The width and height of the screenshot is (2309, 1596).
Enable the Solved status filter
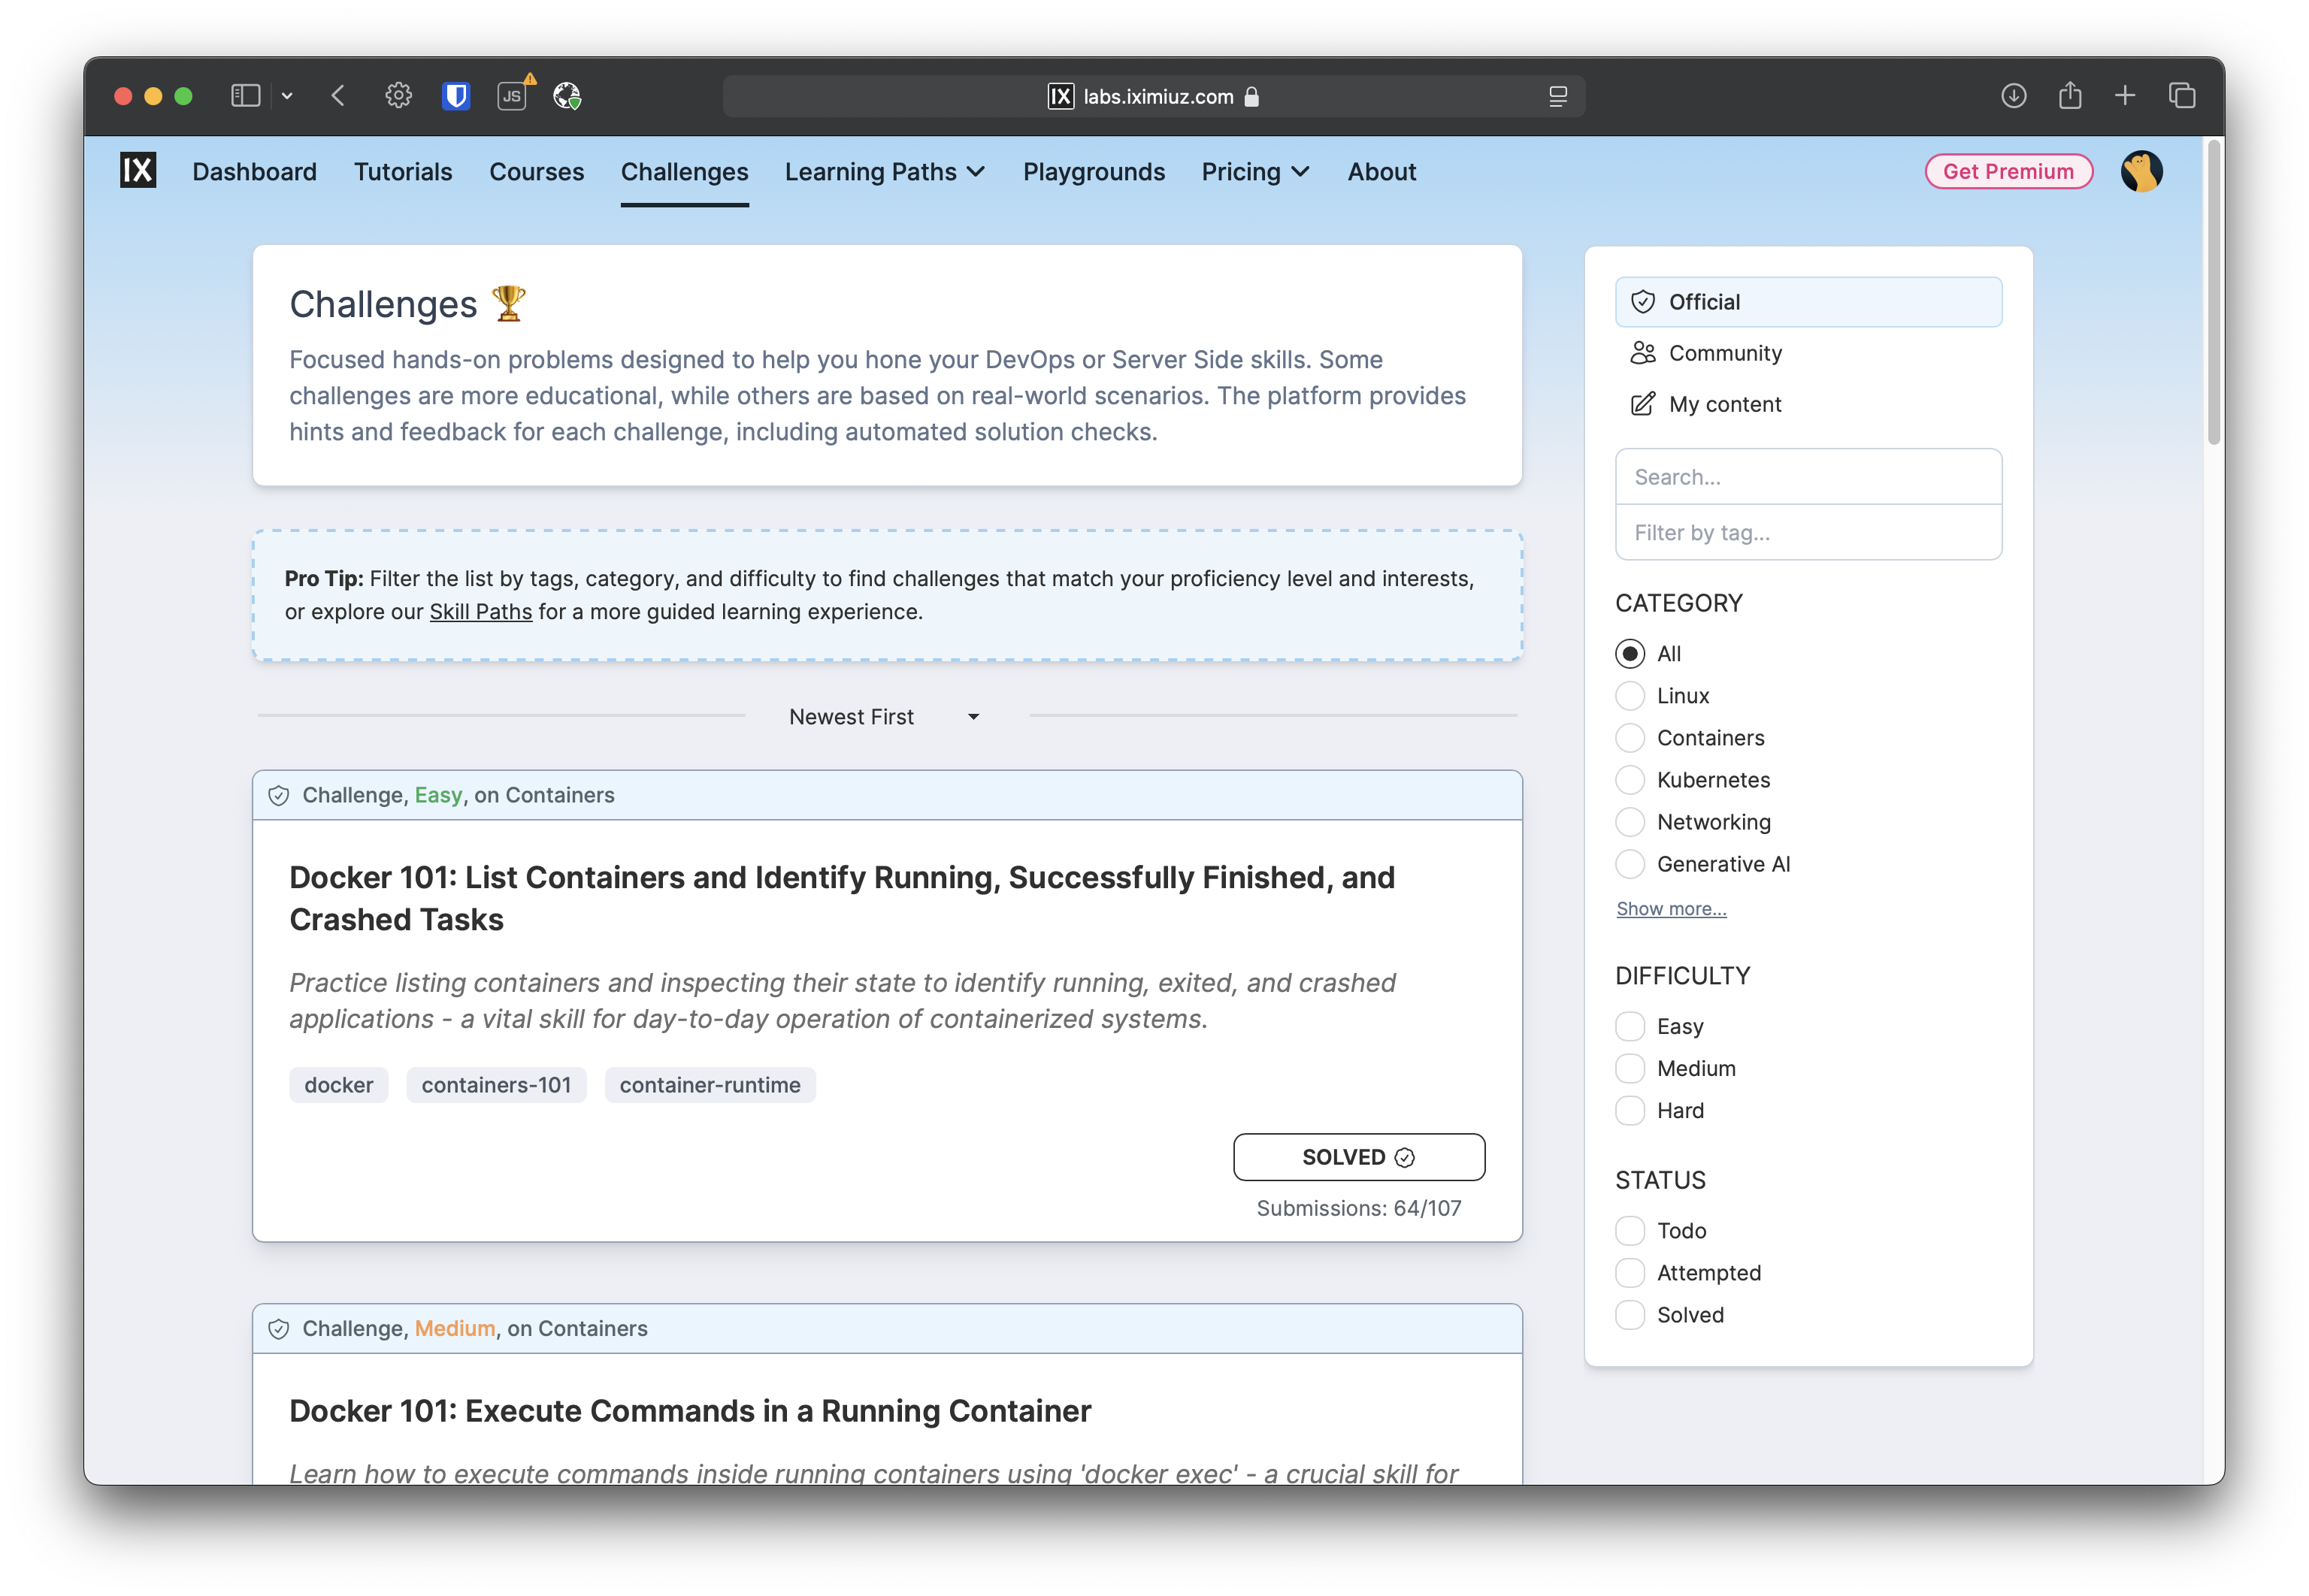coord(1629,1315)
